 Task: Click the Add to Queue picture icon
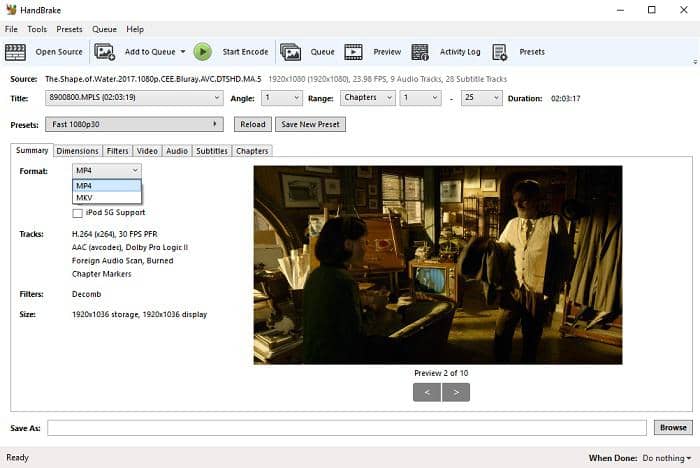tap(104, 52)
